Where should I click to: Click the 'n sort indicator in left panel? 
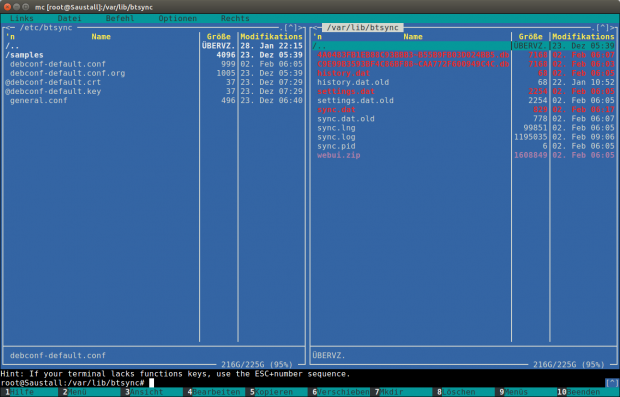tap(10, 37)
